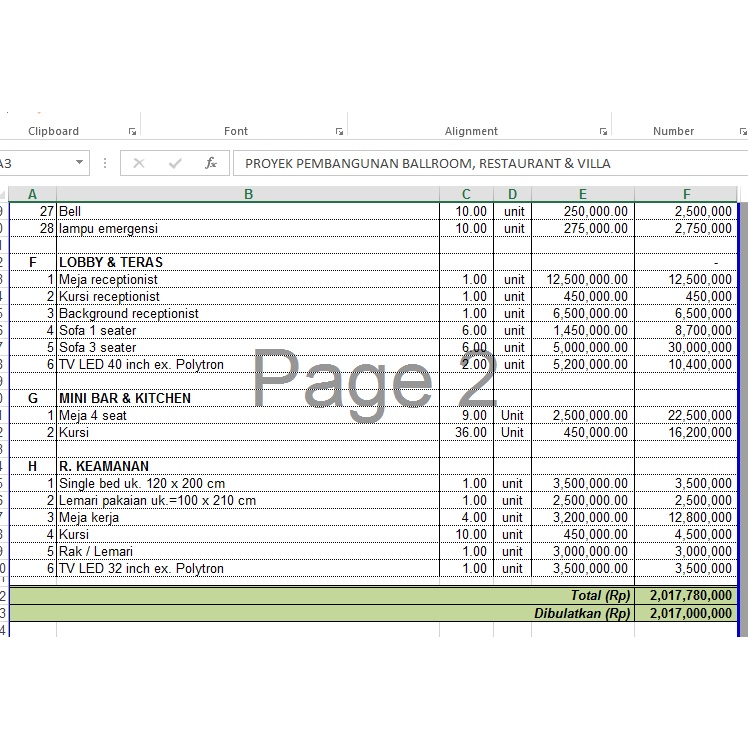Select column C header

click(x=467, y=194)
